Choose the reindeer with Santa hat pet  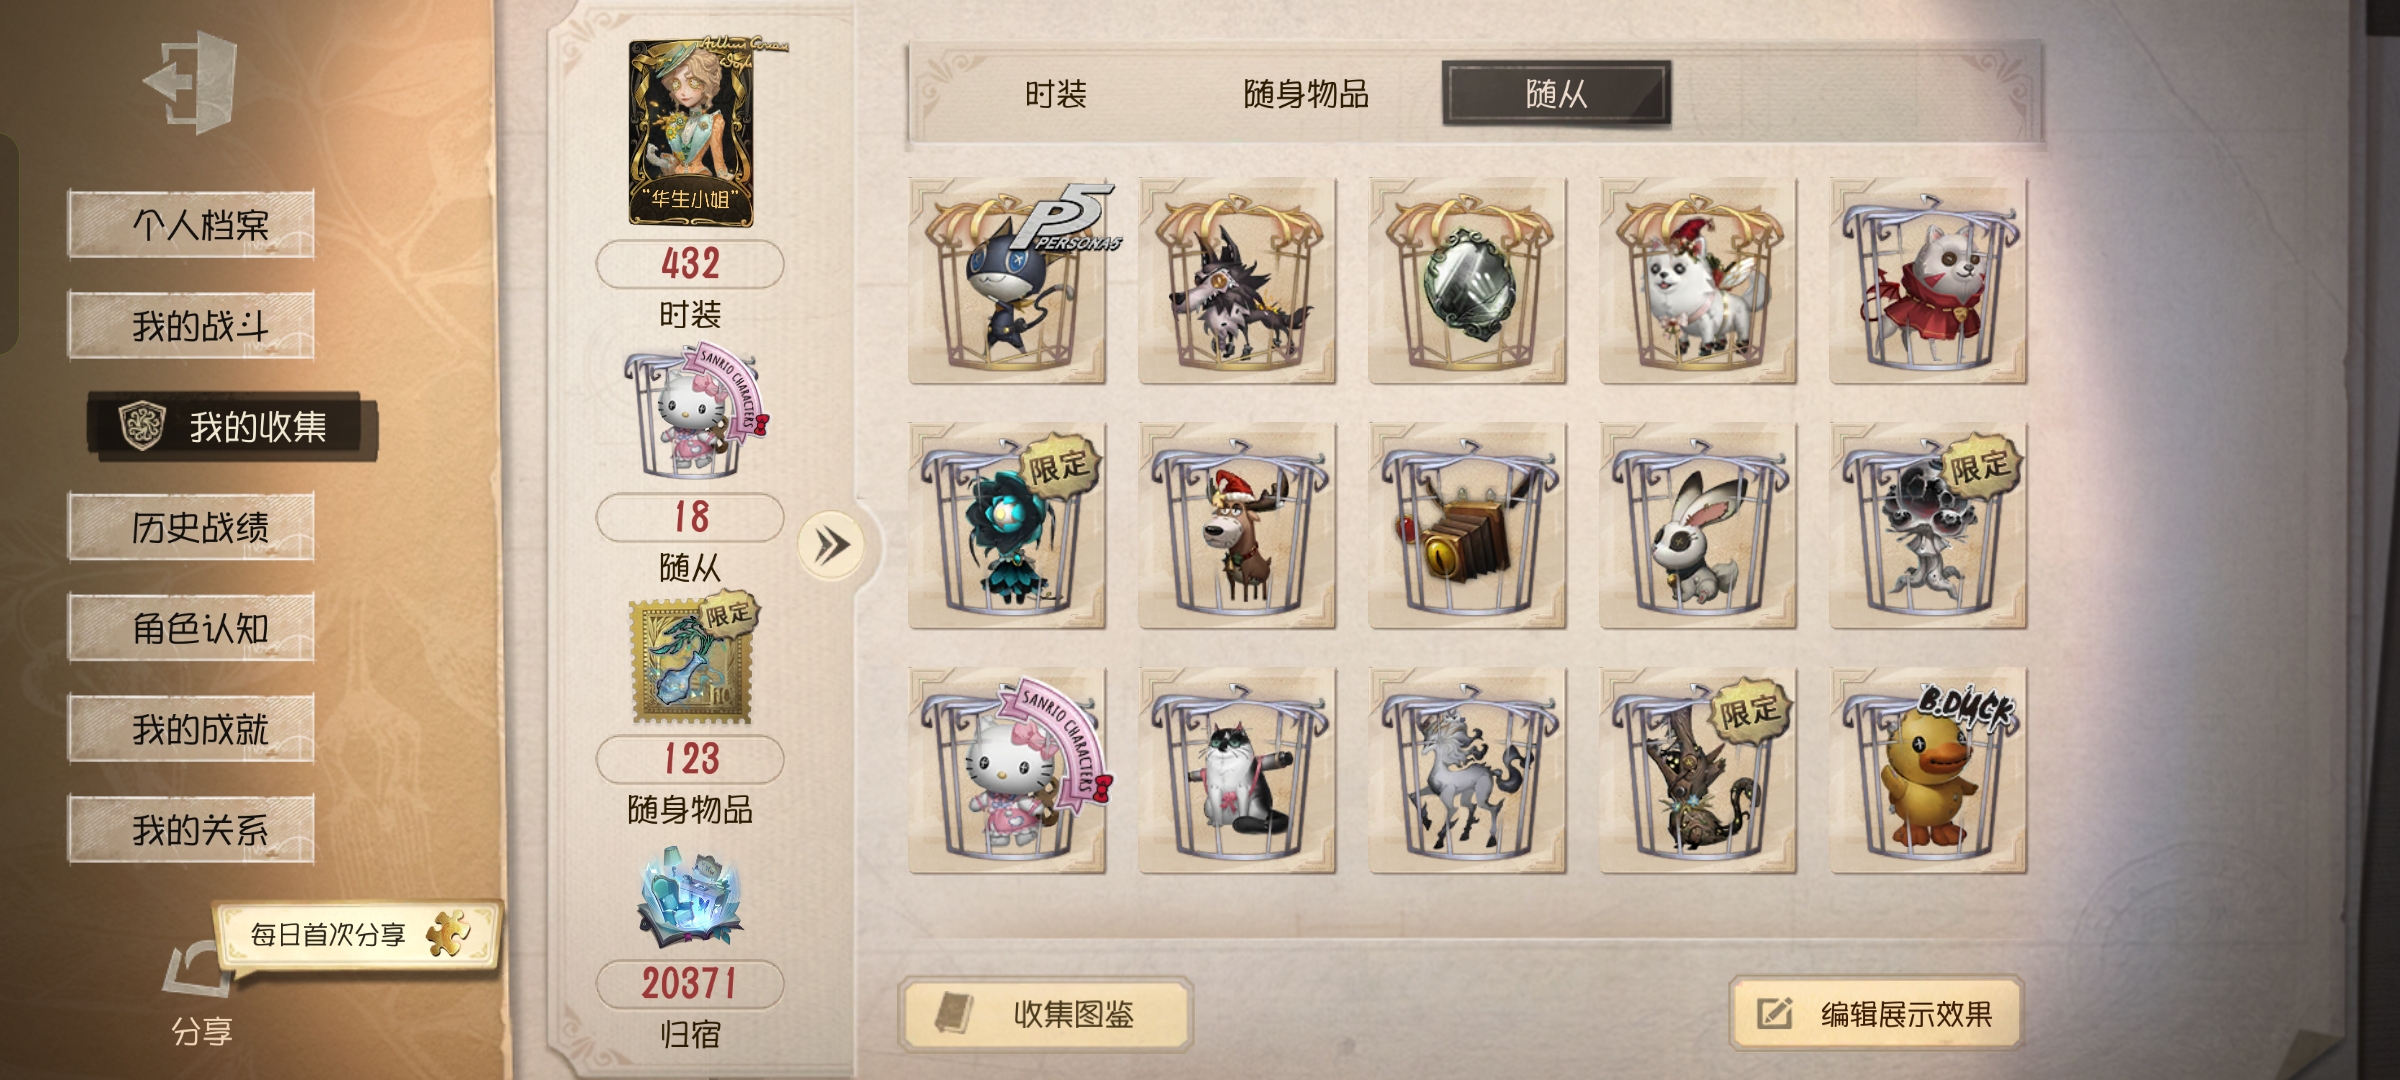coord(1238,526)
